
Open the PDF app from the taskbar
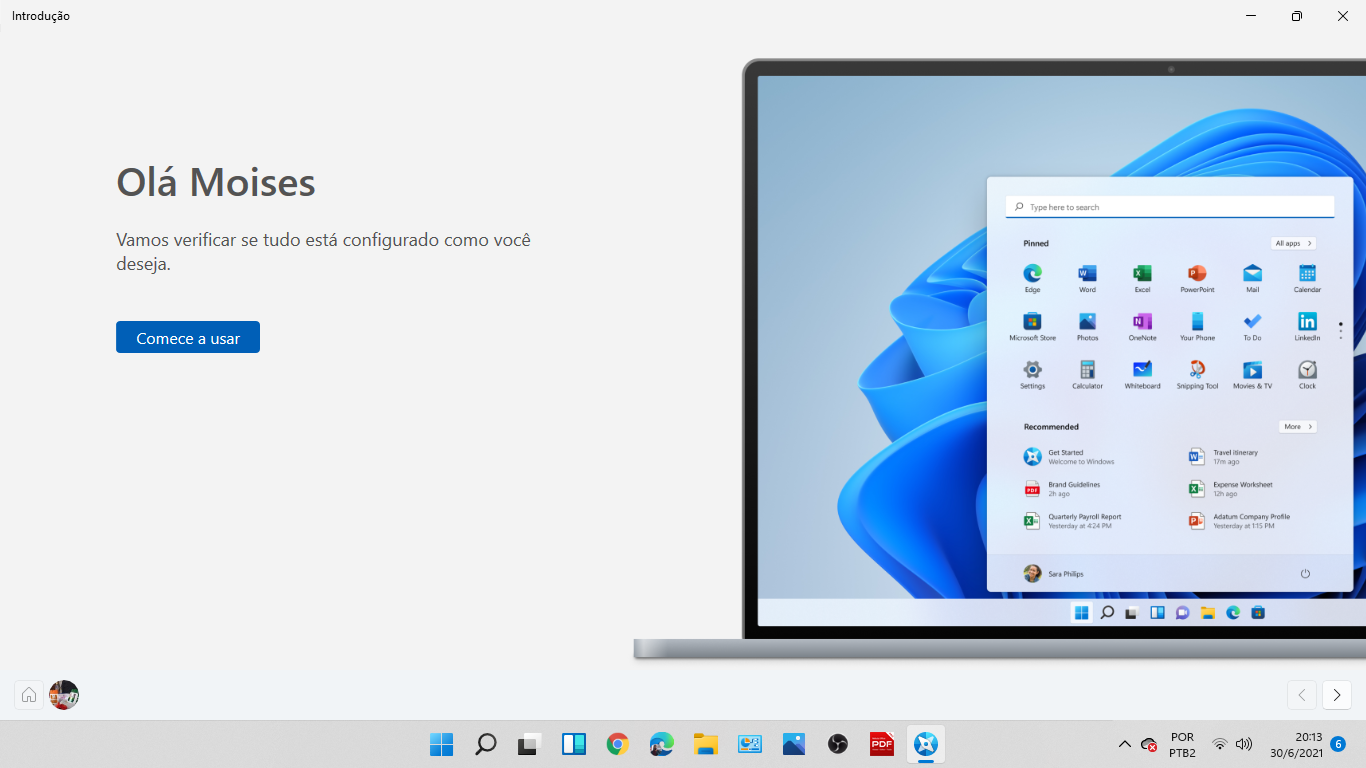tap(881, 744)
